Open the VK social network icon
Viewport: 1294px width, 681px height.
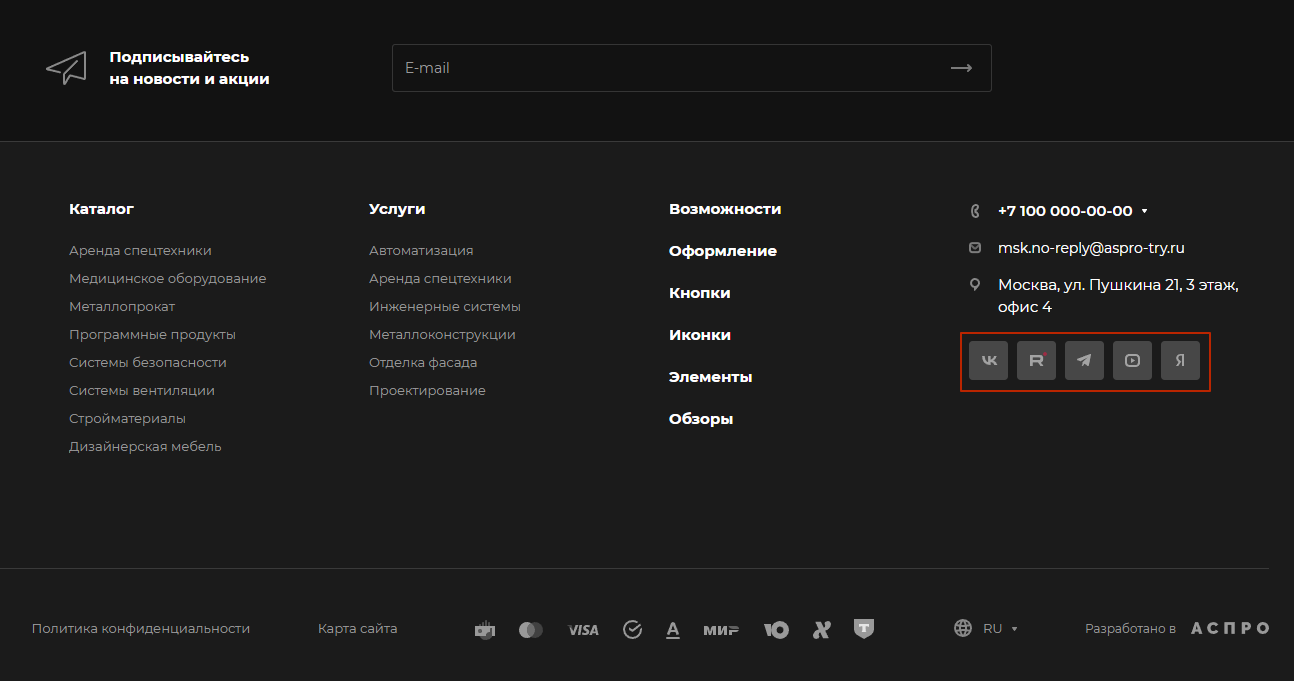pyautogui.click(x=988, y=361)
